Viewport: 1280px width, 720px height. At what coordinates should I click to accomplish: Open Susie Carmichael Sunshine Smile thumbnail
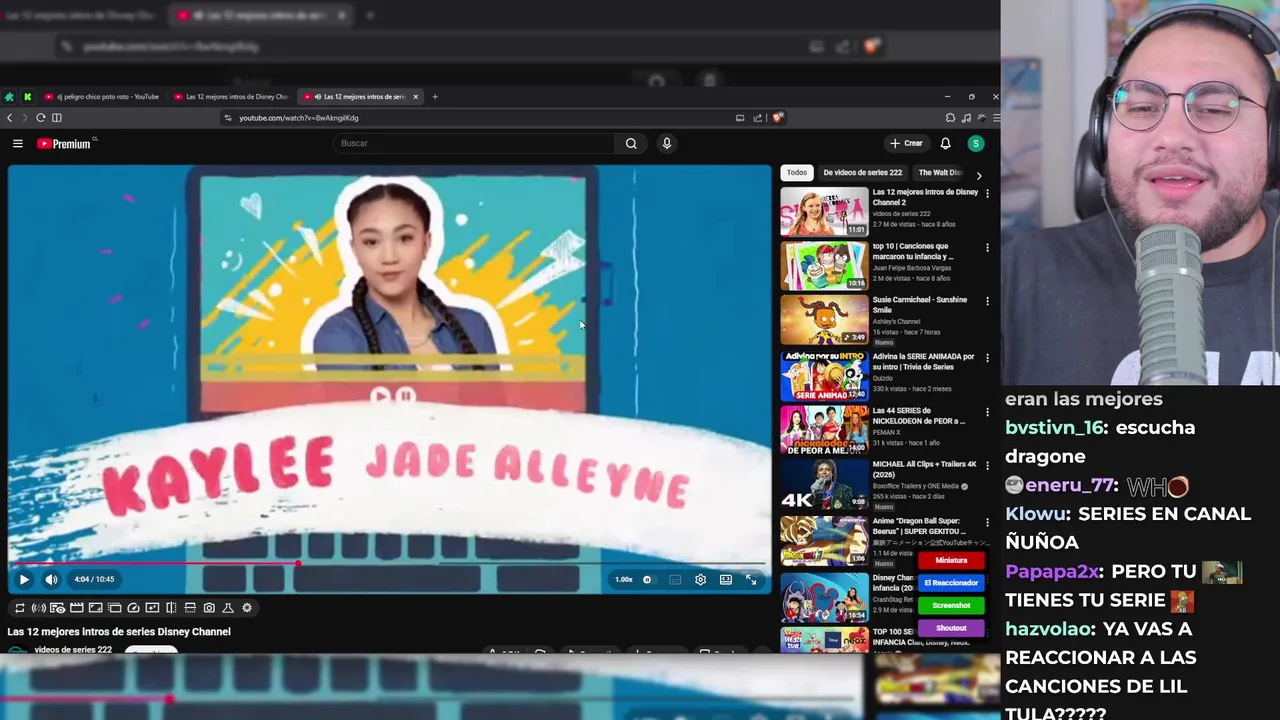click(824, 320)
